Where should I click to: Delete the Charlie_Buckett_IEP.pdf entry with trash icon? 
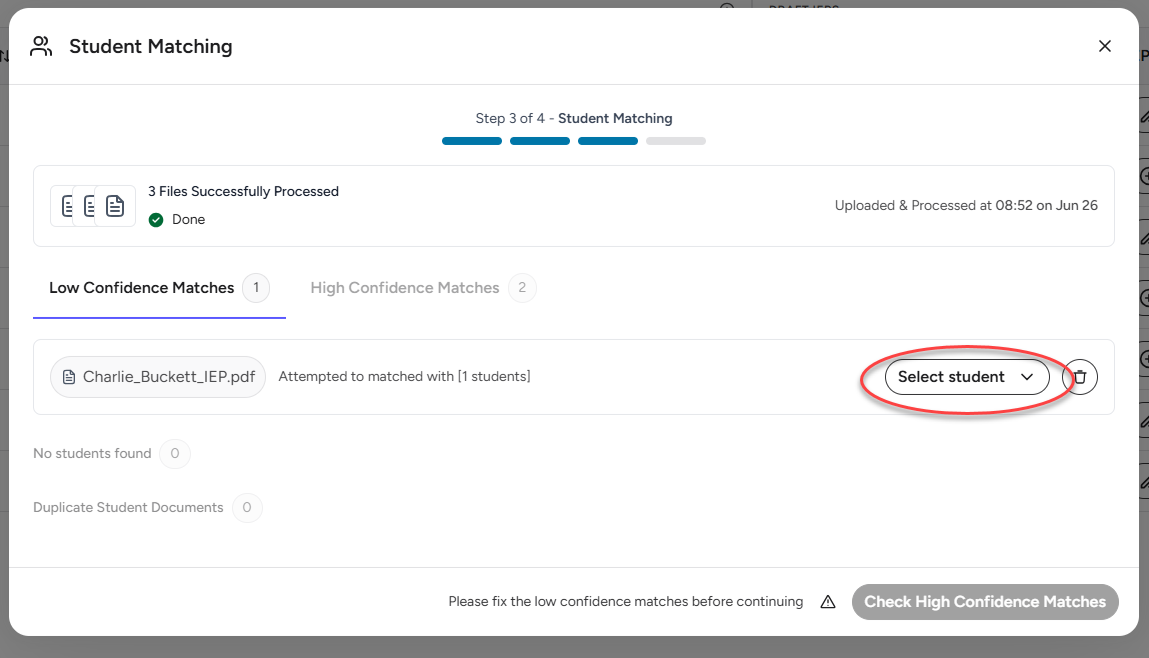(1079, 377)
